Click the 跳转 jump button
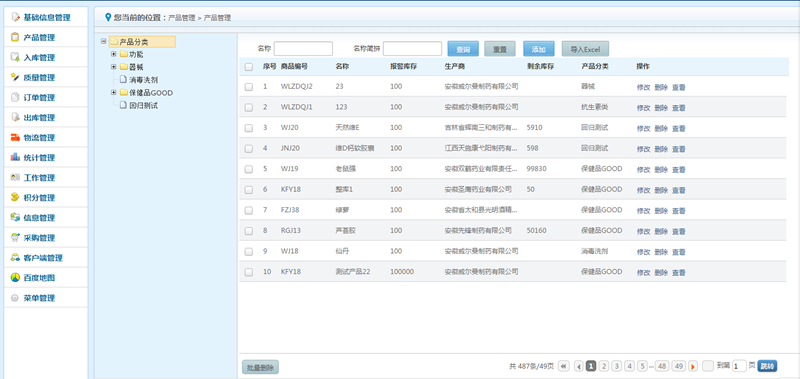The height and width of the screenshot is (379, 800). click(x=767, y=366)
